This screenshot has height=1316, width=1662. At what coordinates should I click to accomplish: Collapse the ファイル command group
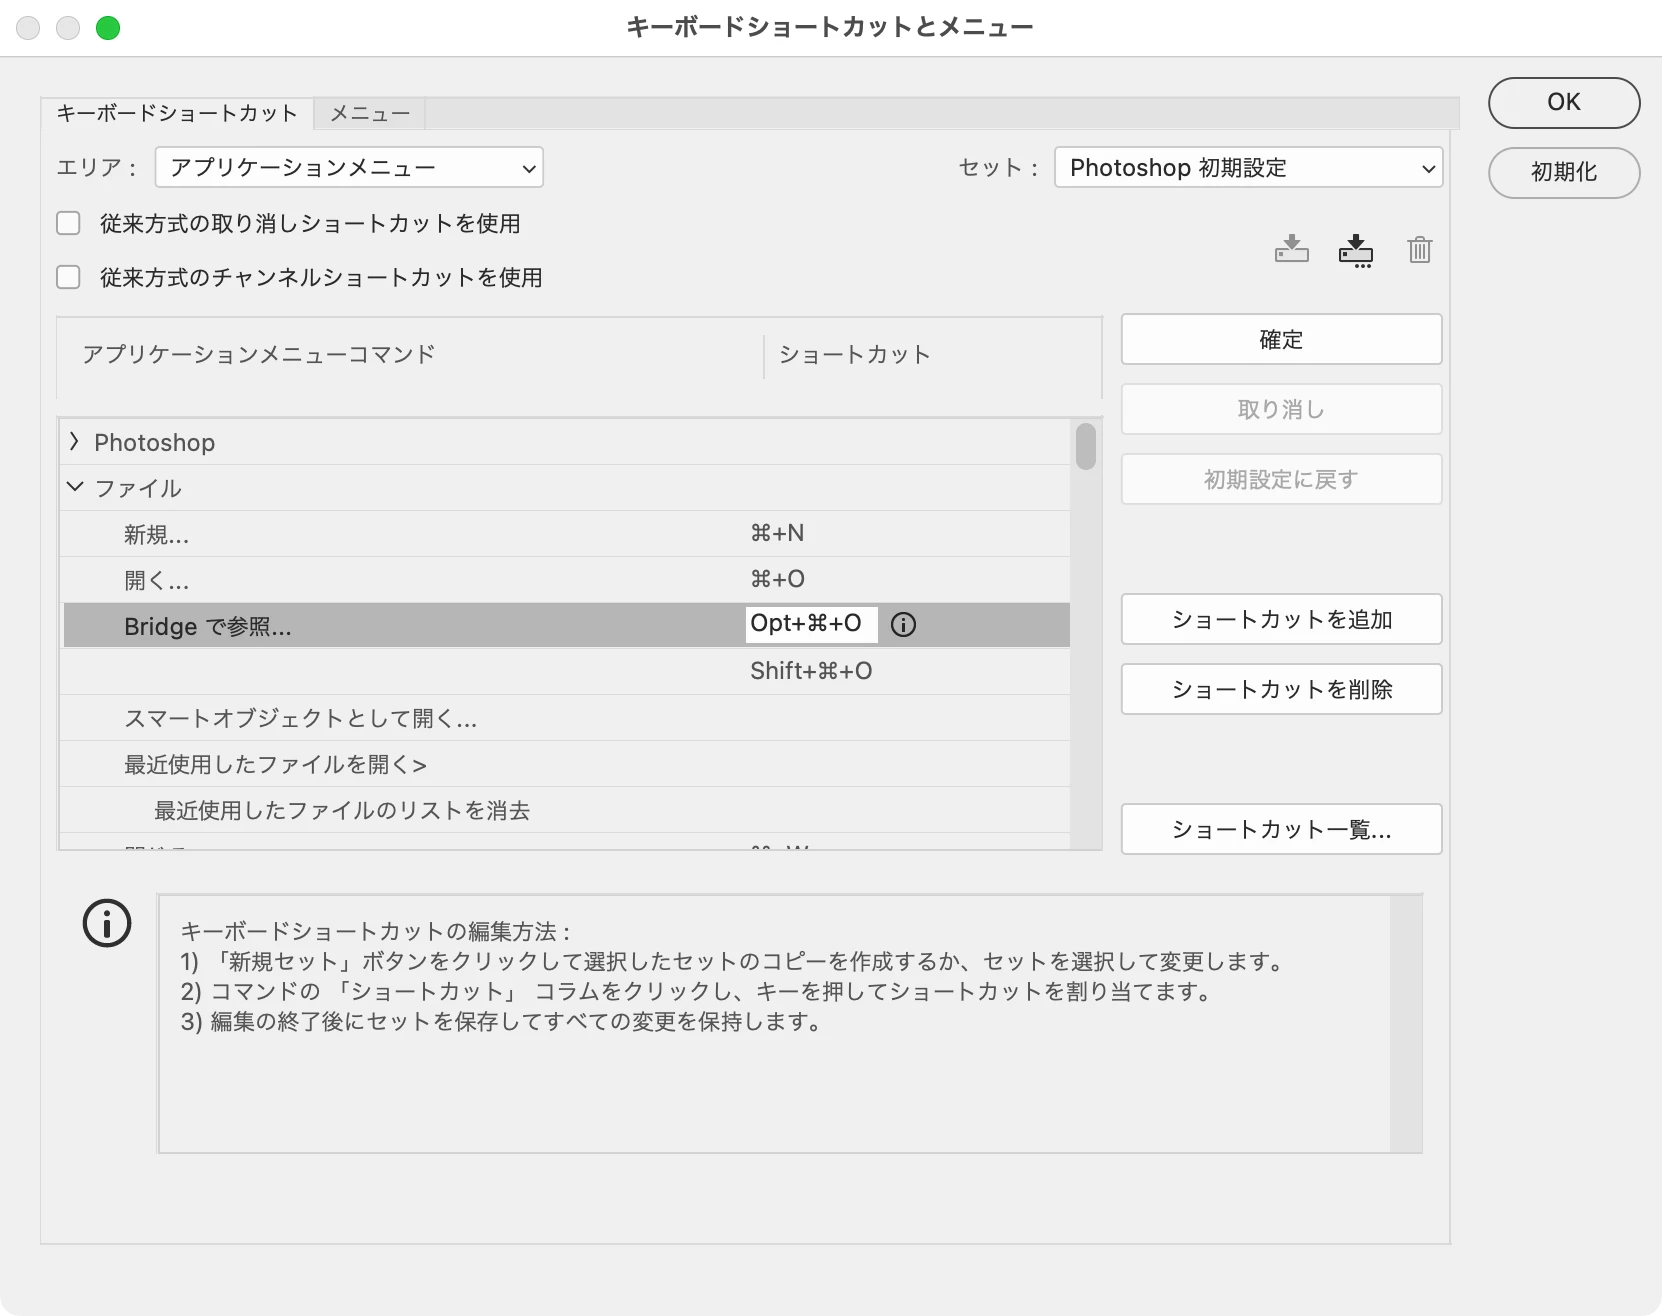click(74, 487)
